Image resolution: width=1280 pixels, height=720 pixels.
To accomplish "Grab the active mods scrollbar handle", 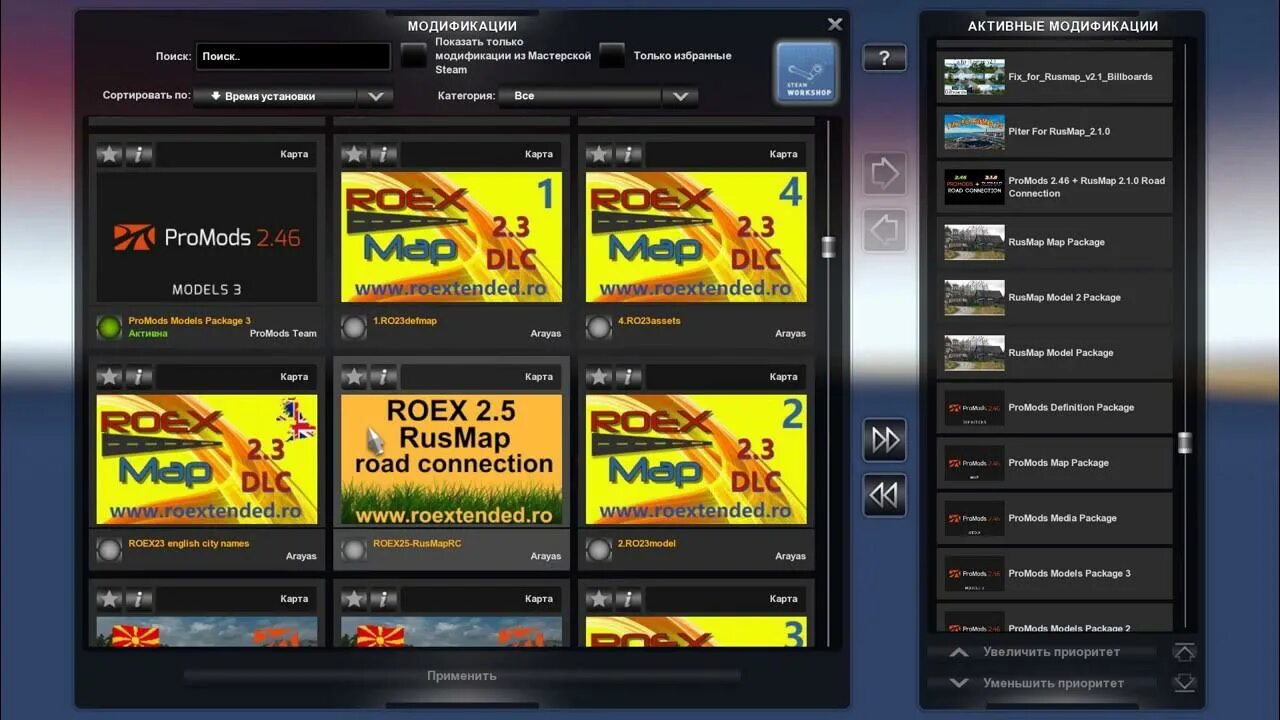I will (x=1185, y=442).
